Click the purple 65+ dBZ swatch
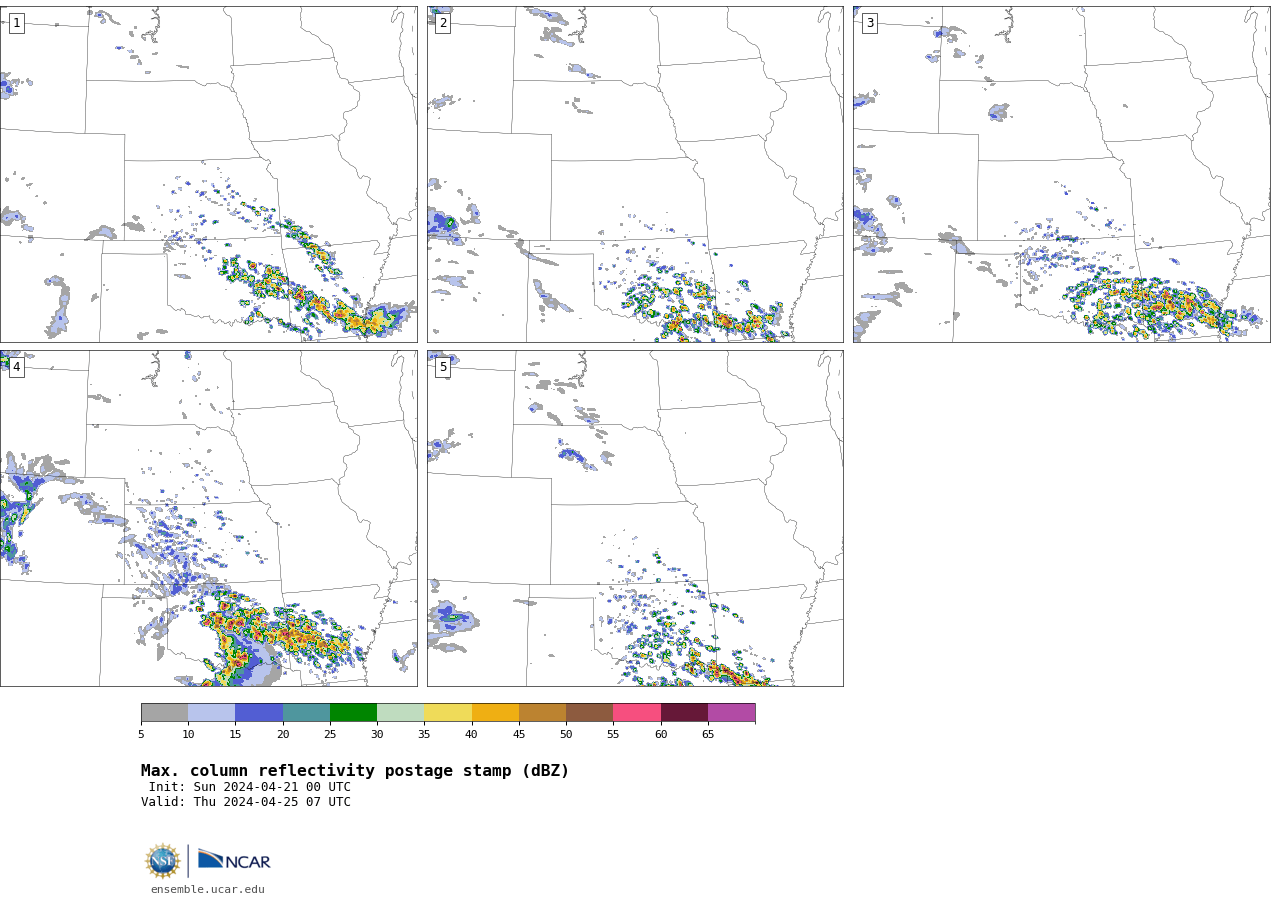The image size is (1280, 901). [x=731, y=713]
